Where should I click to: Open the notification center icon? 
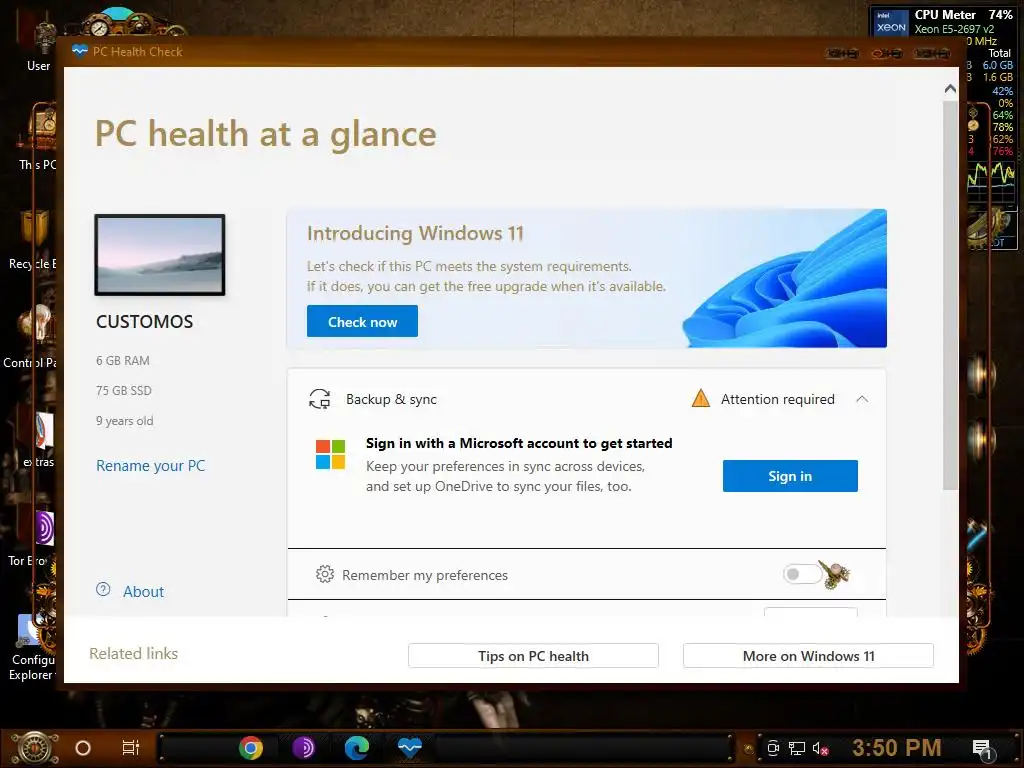[982, 749]
